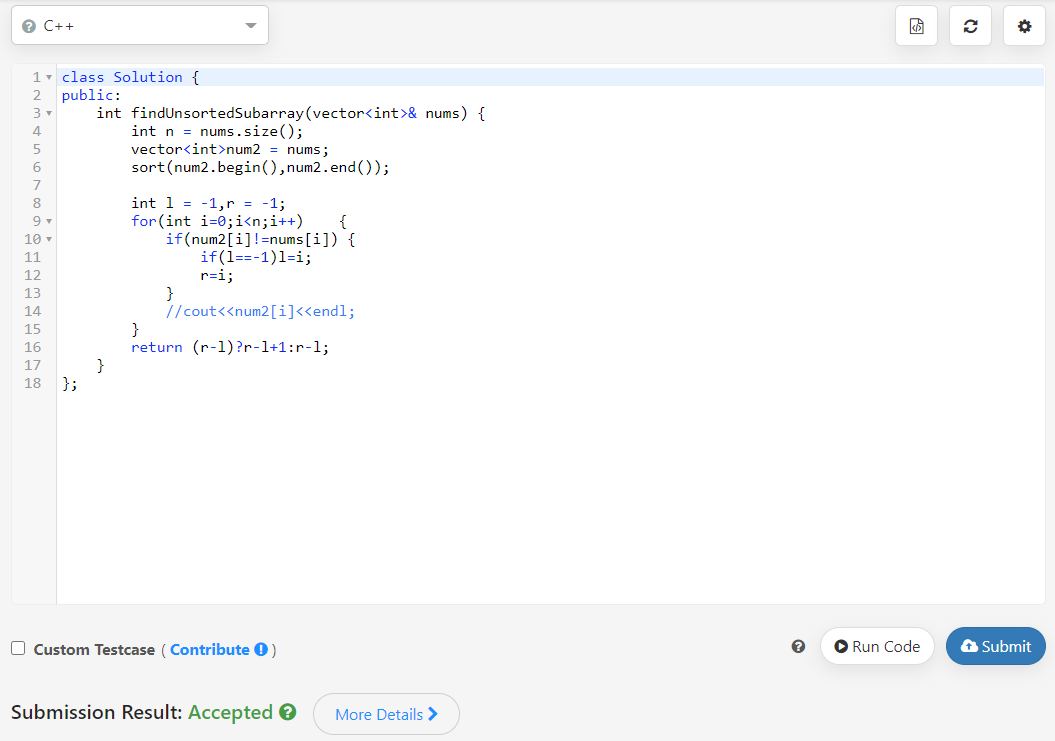Collapse the findUnsortedSubarray fold arrow on line 3
1055x741 pixels.
click(49, 113)
